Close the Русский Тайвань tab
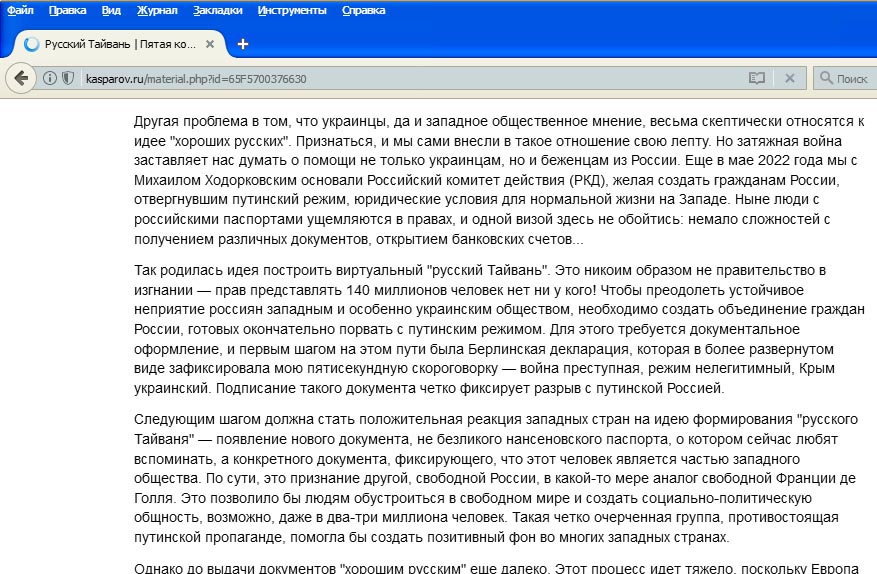This screenshot has width=877, height=574. tap(210, 44)
